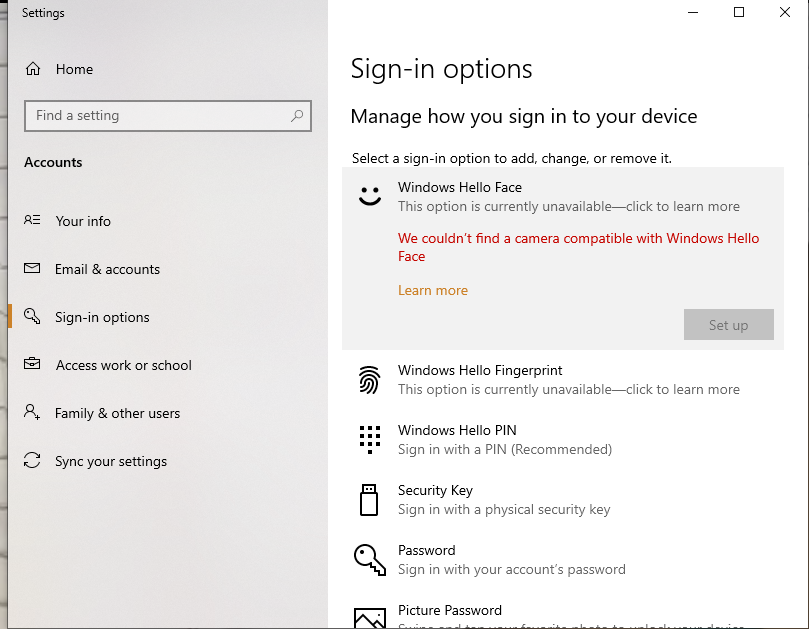Select Sign-in options in sidebar

[168, 317]
